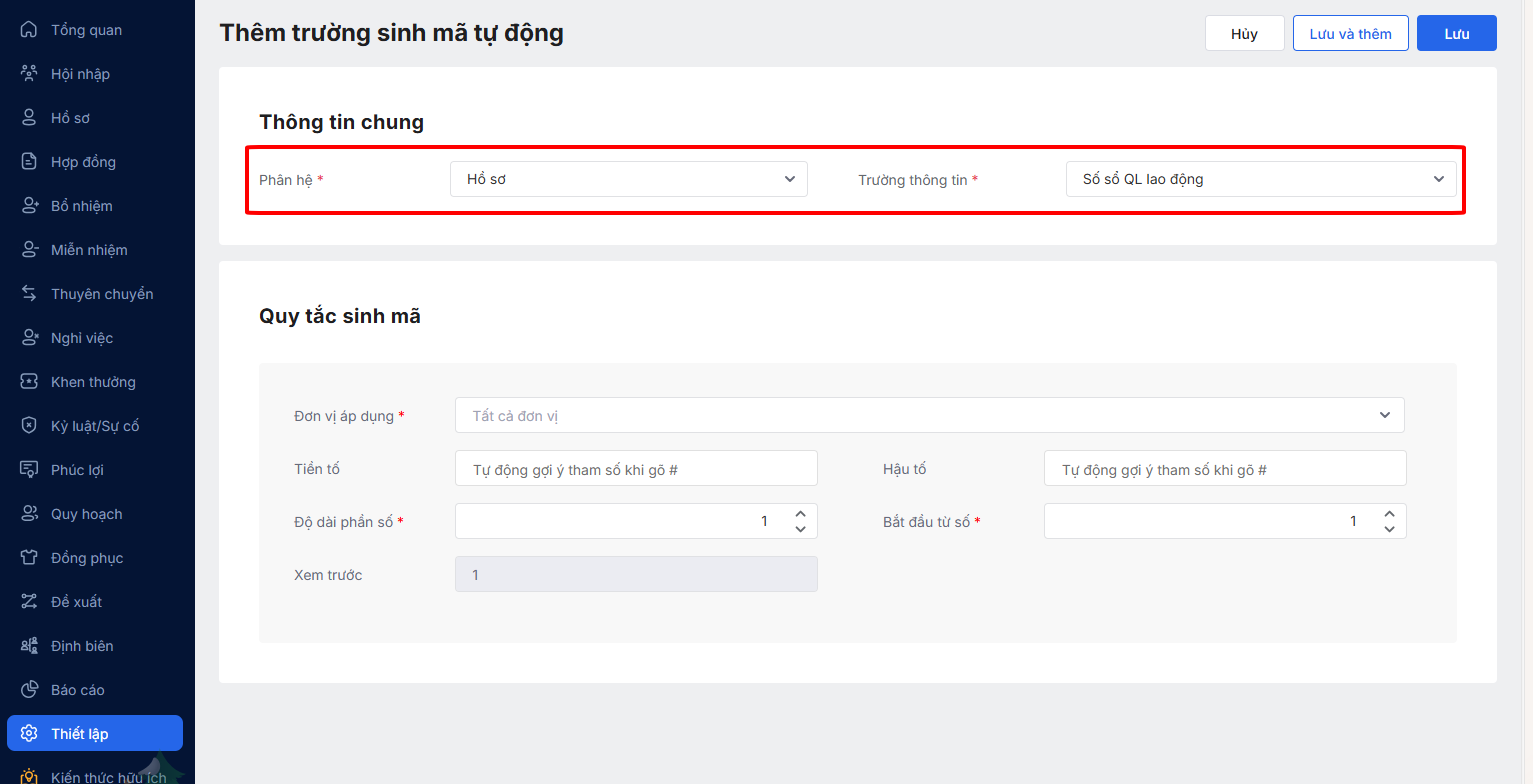1533x784 pixels.
Task: Go to Quy hoạch menu item
Action: (x=86, y=514)
